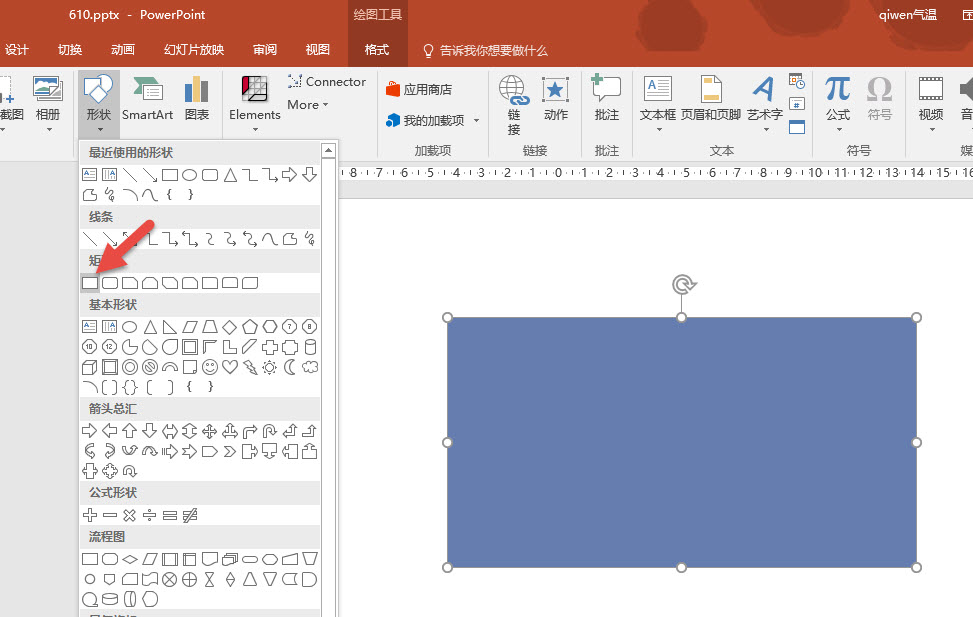
Task: Pick the cloud shape
Action: pyautogui.click(x=310, y=367)
